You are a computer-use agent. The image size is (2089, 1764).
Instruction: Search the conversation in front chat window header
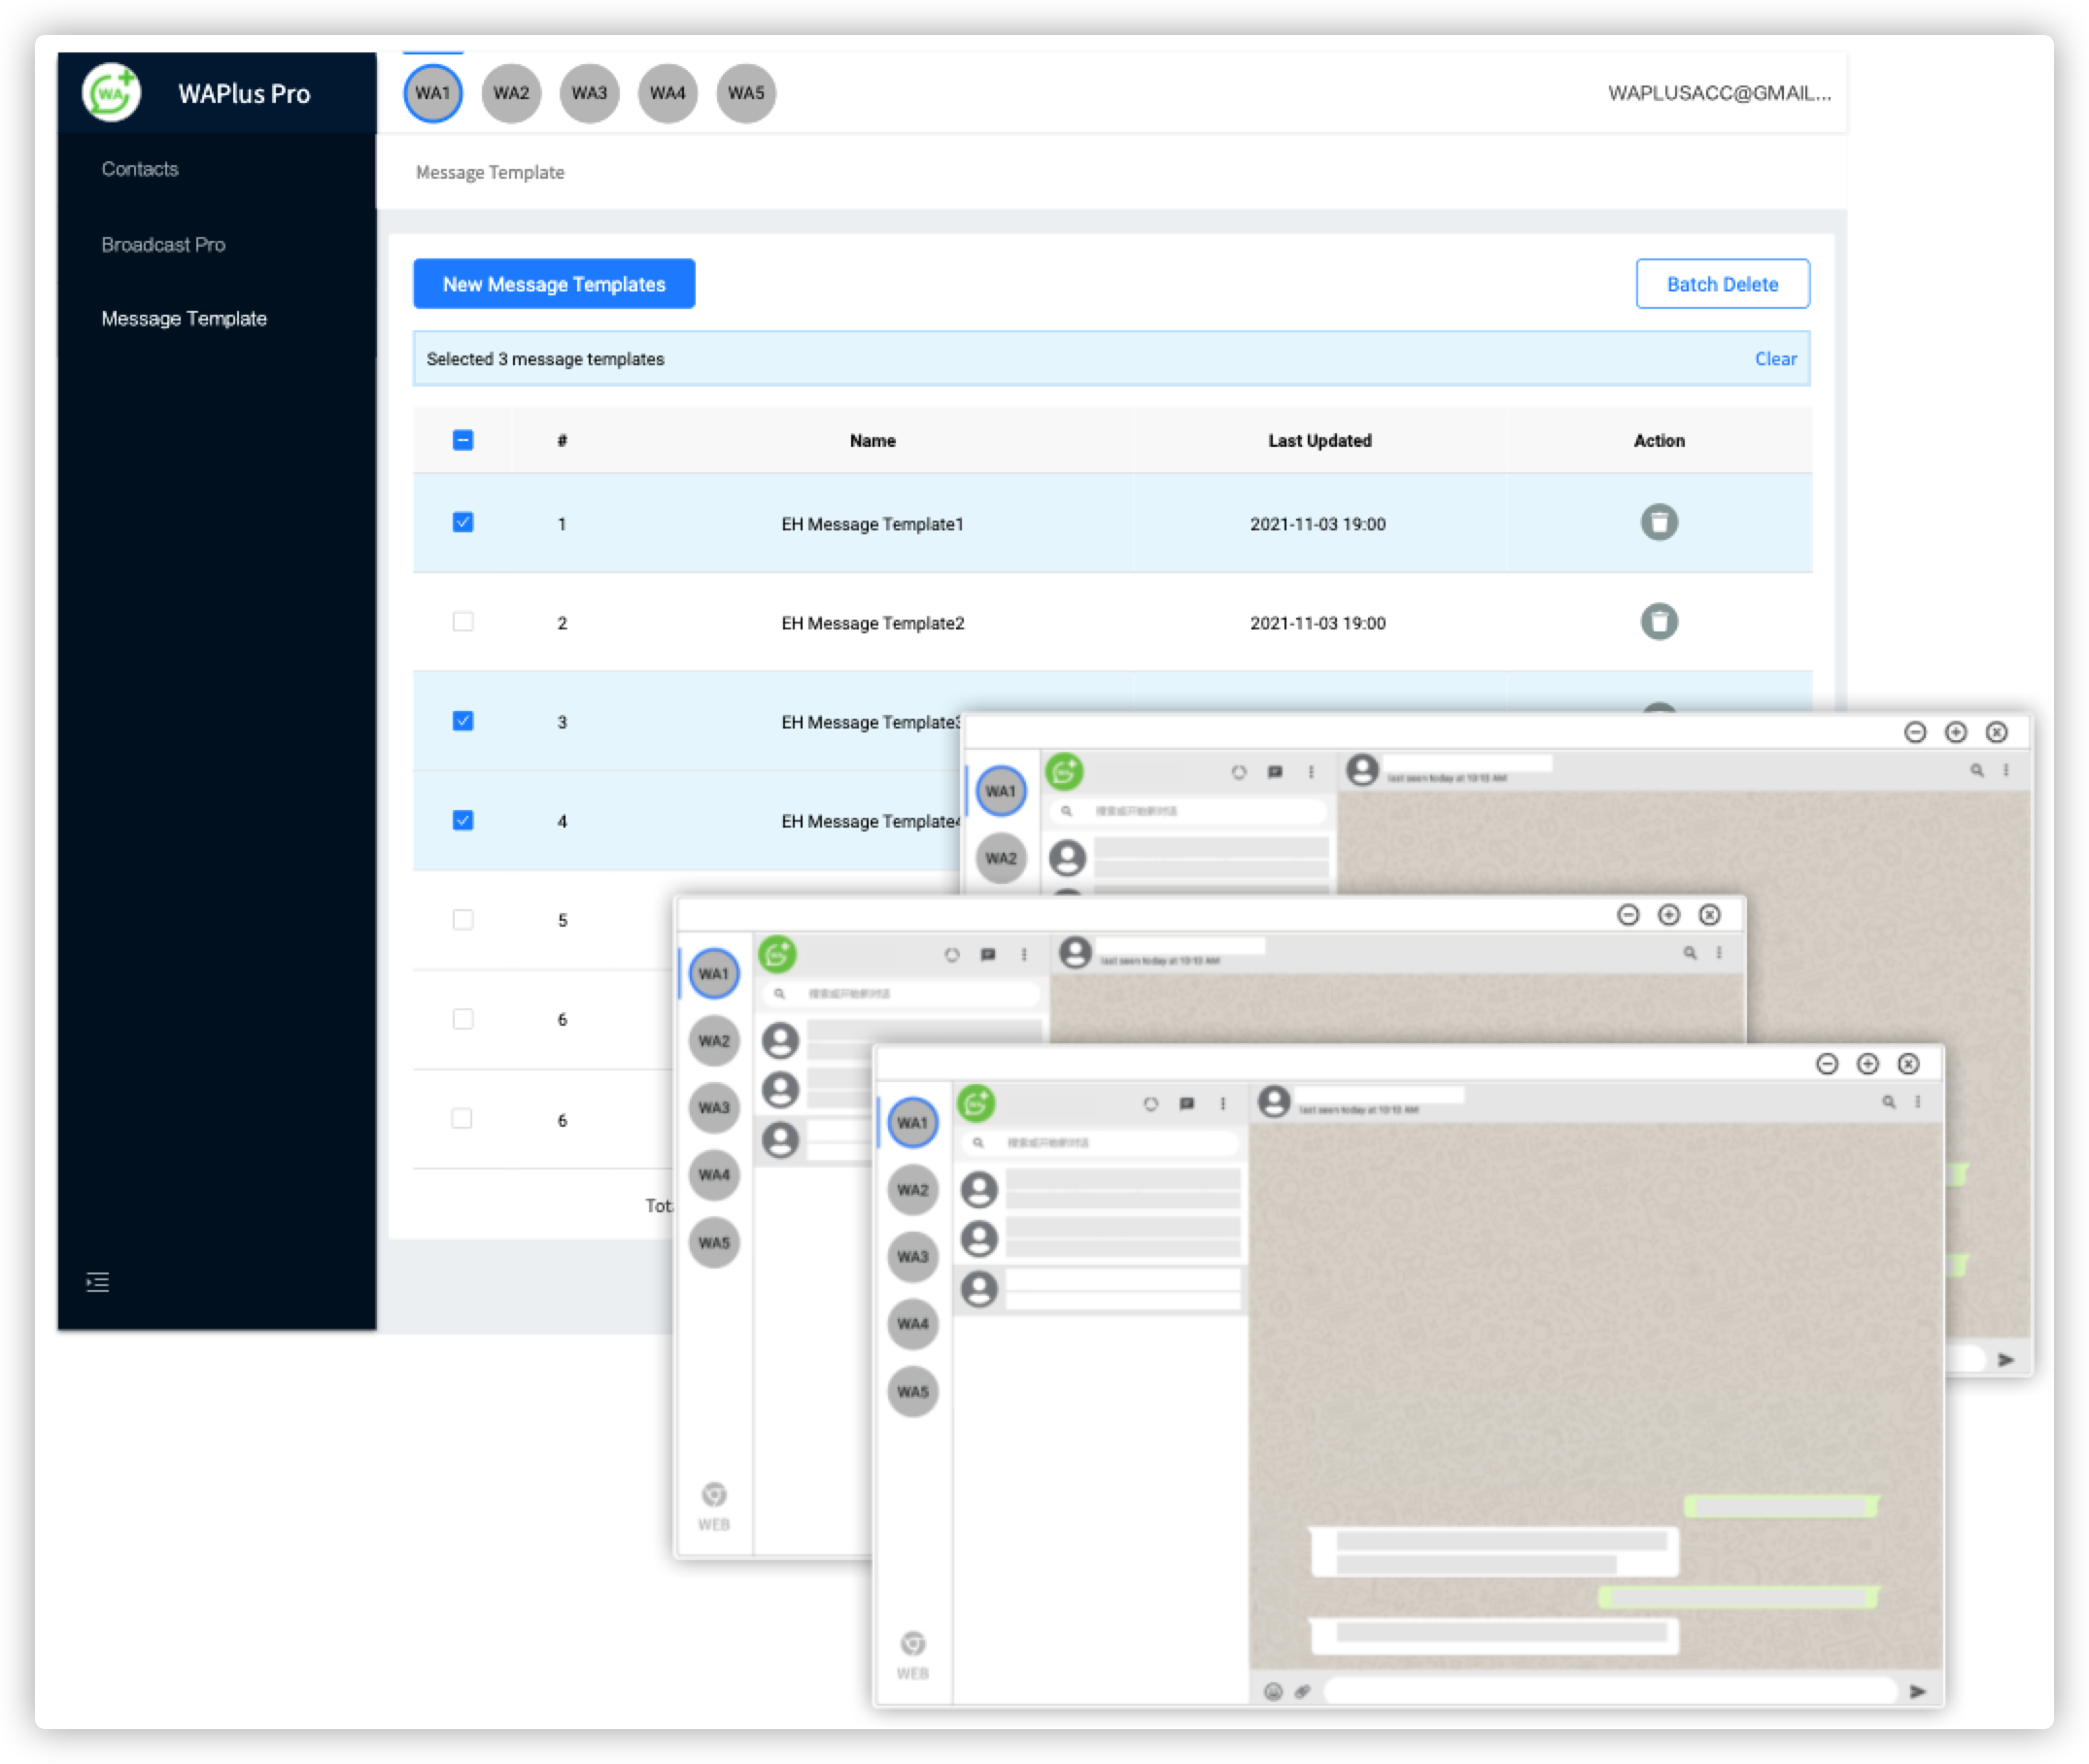(x=1888, y=1101)
